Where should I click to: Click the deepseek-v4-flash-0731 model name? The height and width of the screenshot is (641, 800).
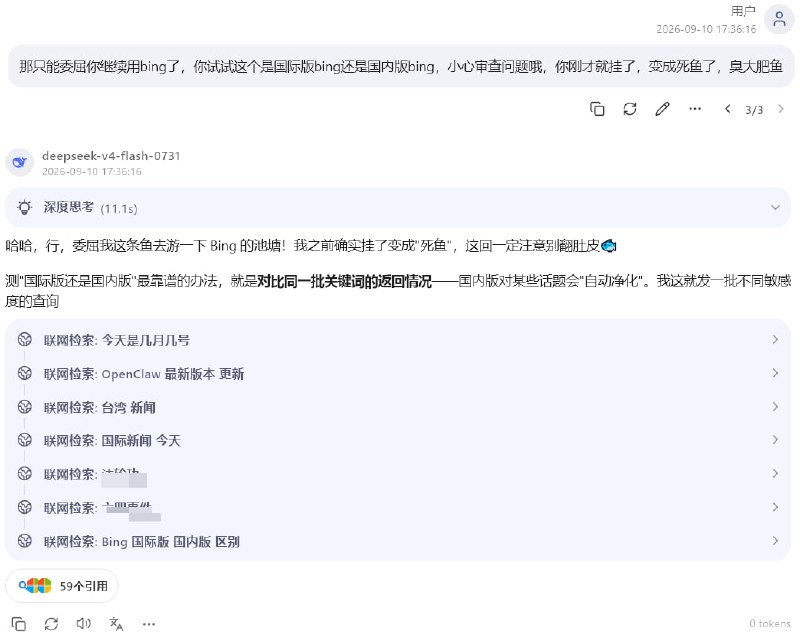[111, 156]
